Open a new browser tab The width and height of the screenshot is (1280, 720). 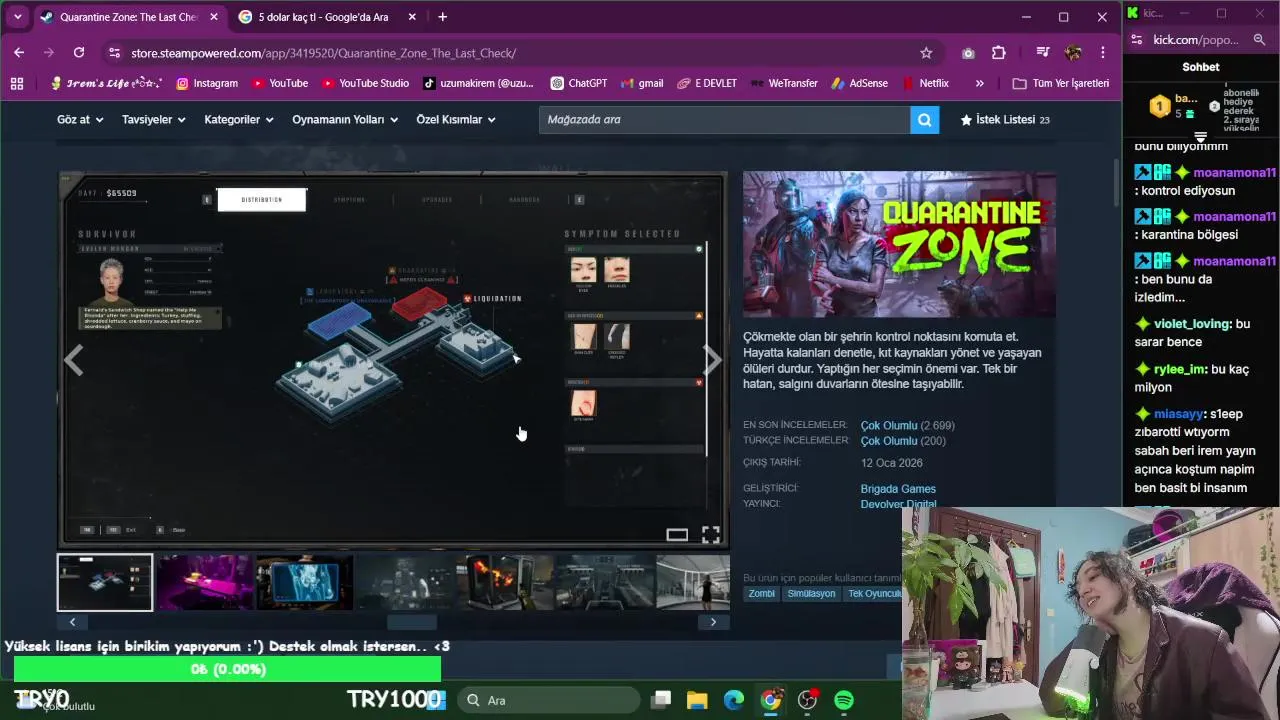pos(442,17)
